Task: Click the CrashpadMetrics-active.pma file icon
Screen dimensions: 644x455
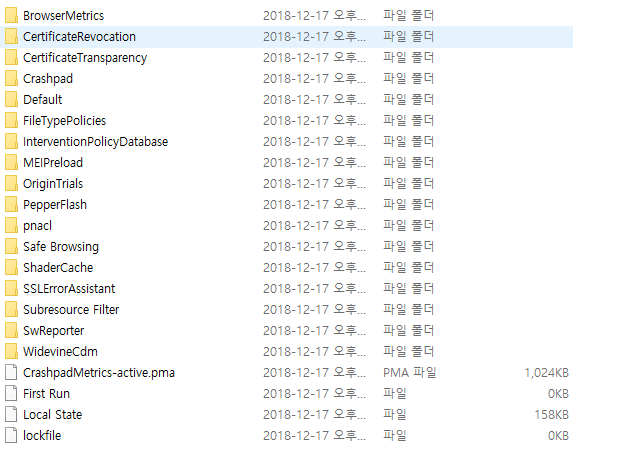Action: pyautogui.click(x=11, y=372)
